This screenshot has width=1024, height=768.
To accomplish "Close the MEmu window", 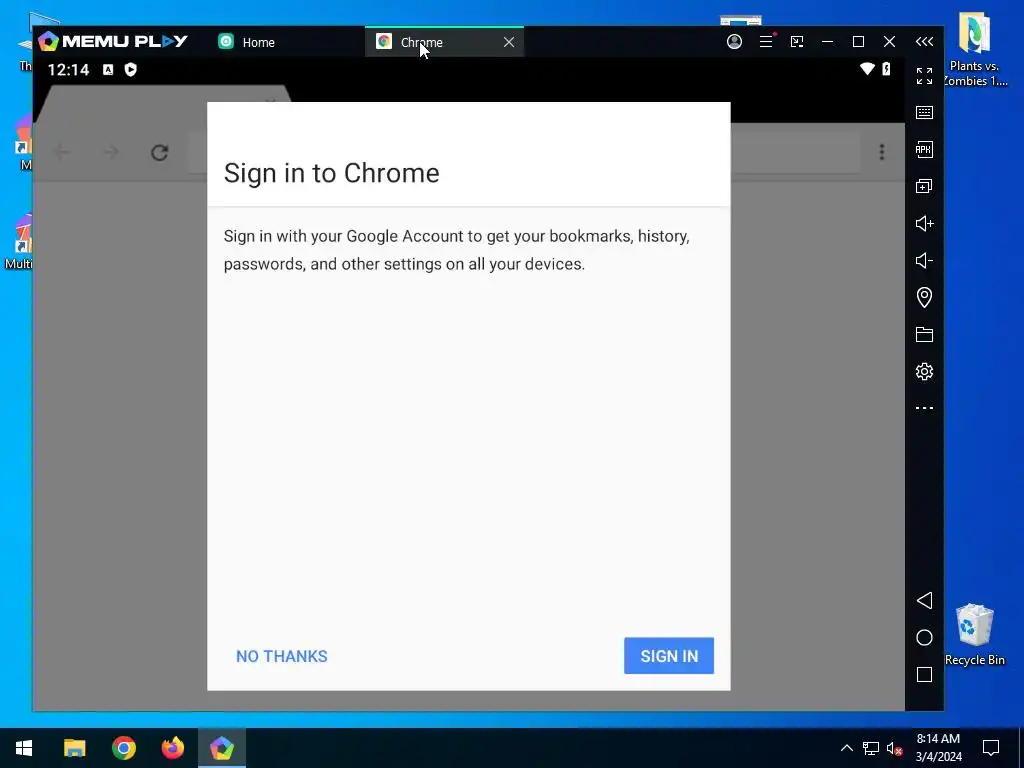I will (889, 42).
